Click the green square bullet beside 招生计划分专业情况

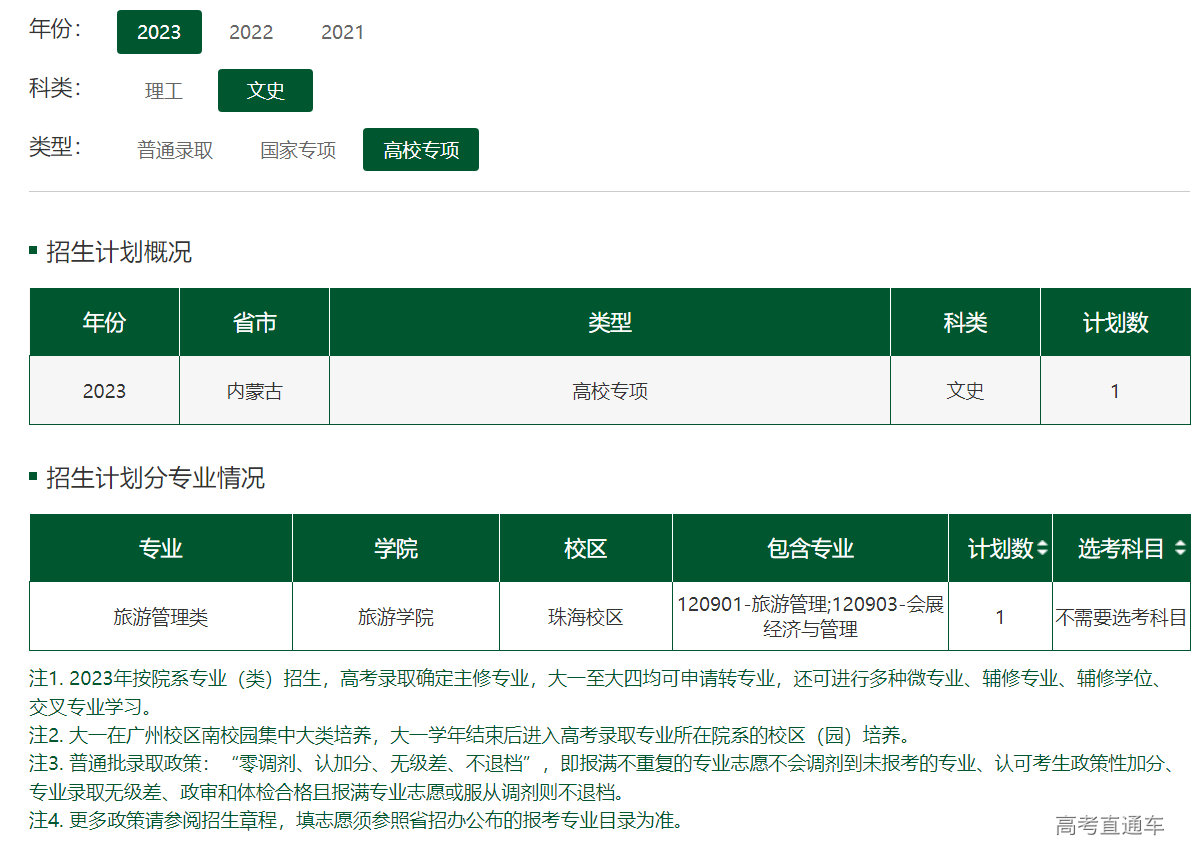pos(34,478)
